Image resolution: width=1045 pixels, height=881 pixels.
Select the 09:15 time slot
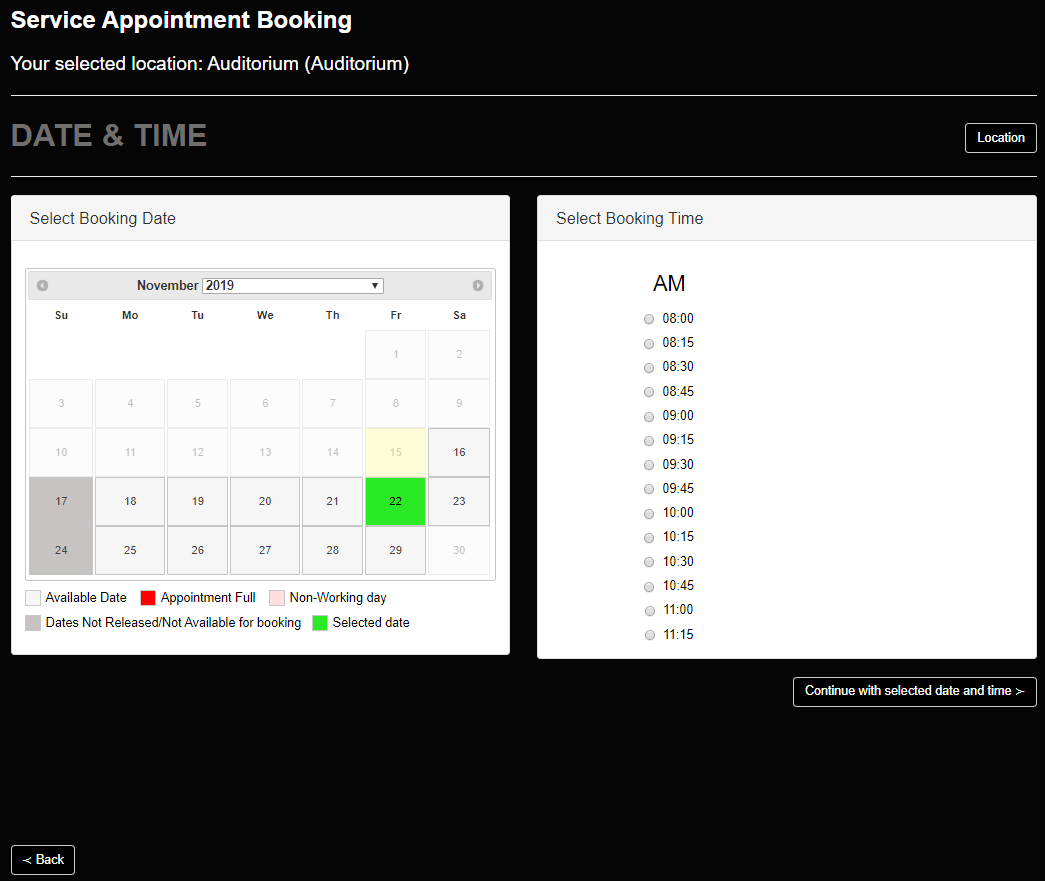649,440
